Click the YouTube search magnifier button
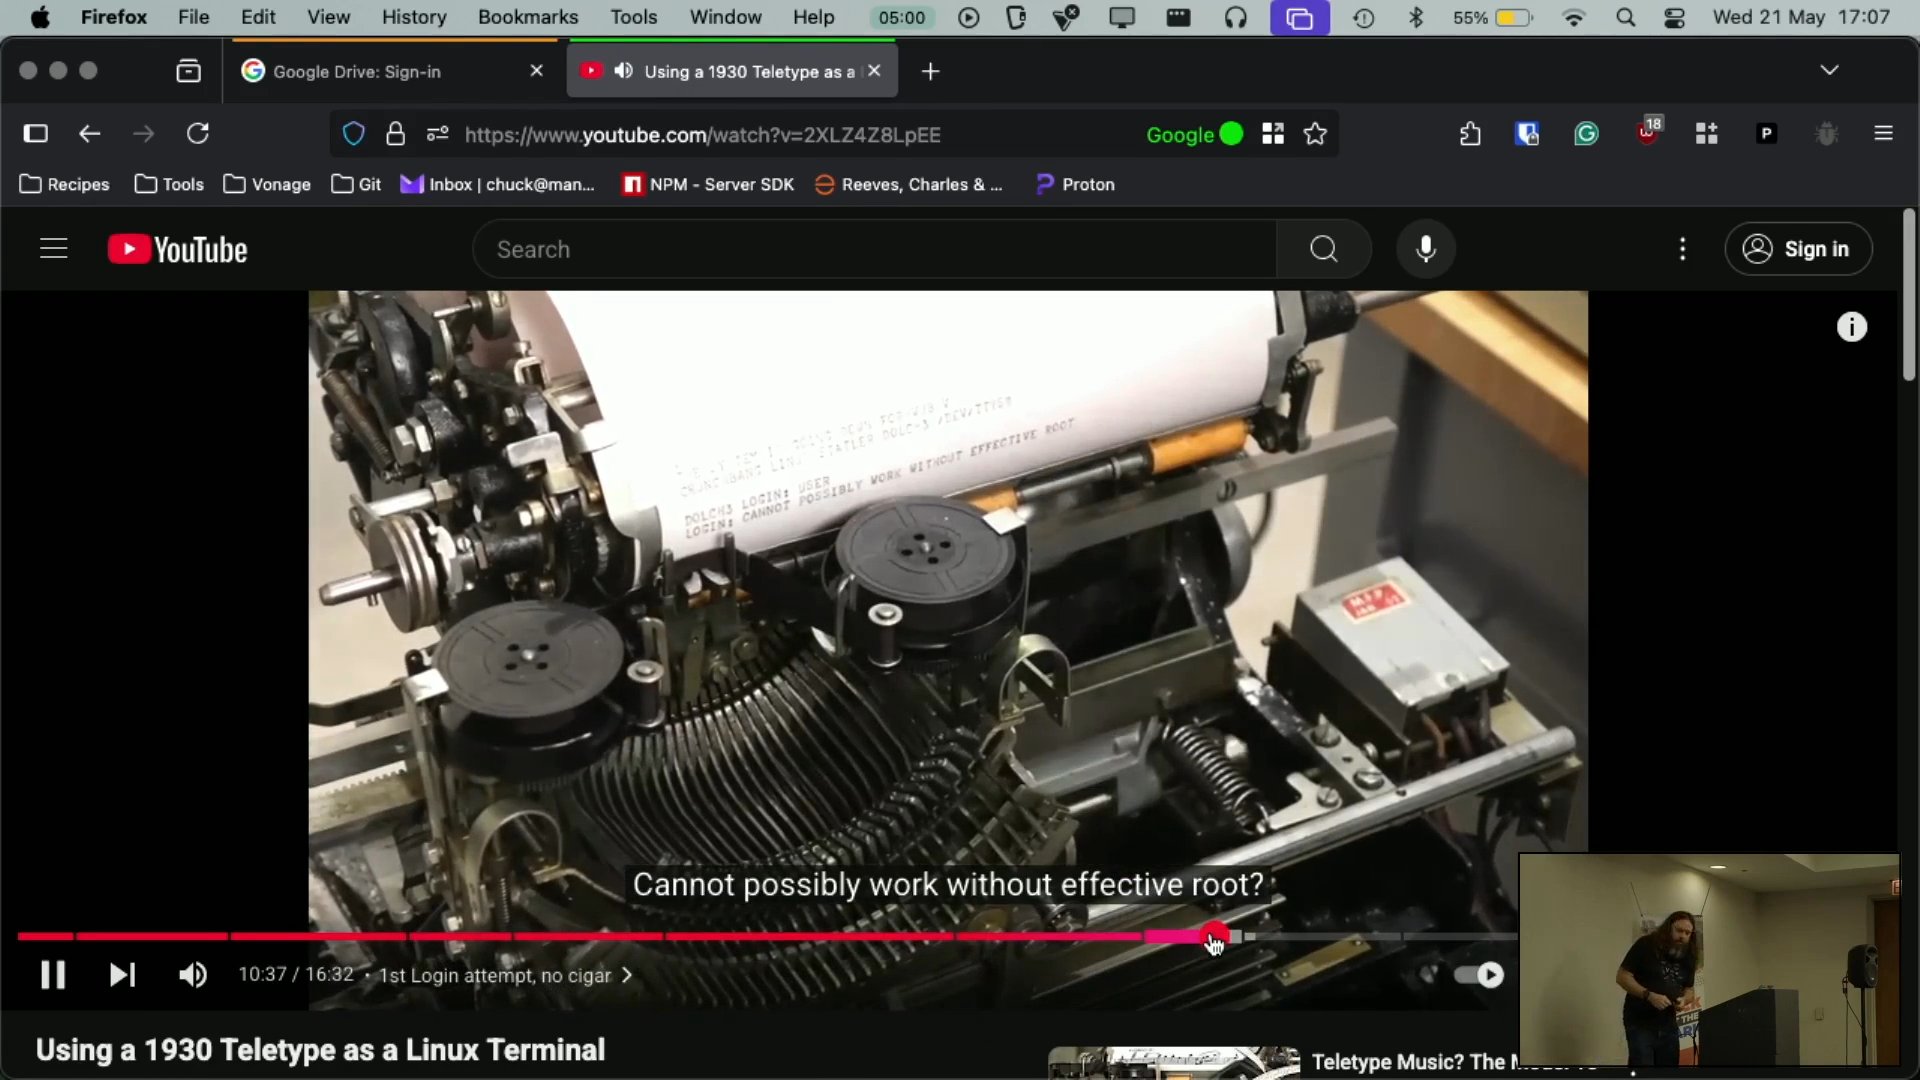The width and height of the screenshot is (1920, 1080). tap(1323, 249)
